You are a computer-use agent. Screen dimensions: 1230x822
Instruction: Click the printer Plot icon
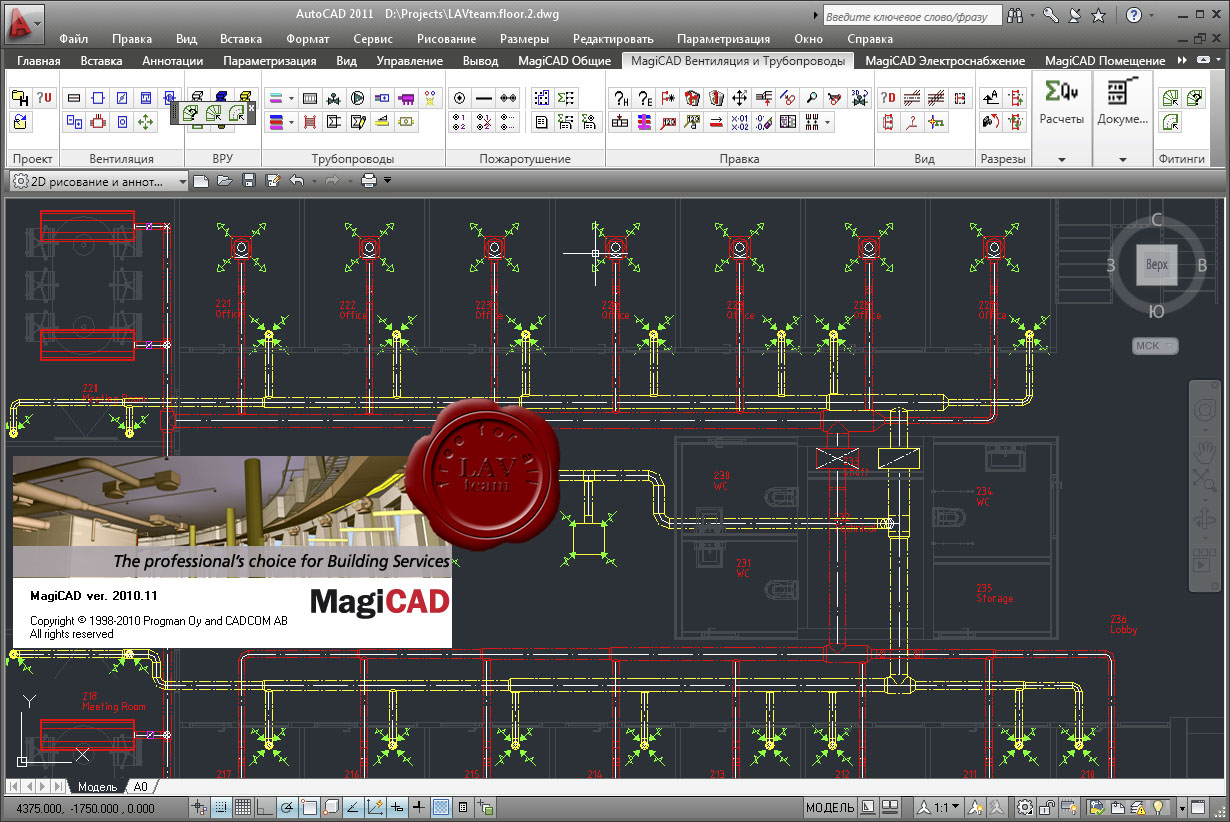(x=368, y=181)
